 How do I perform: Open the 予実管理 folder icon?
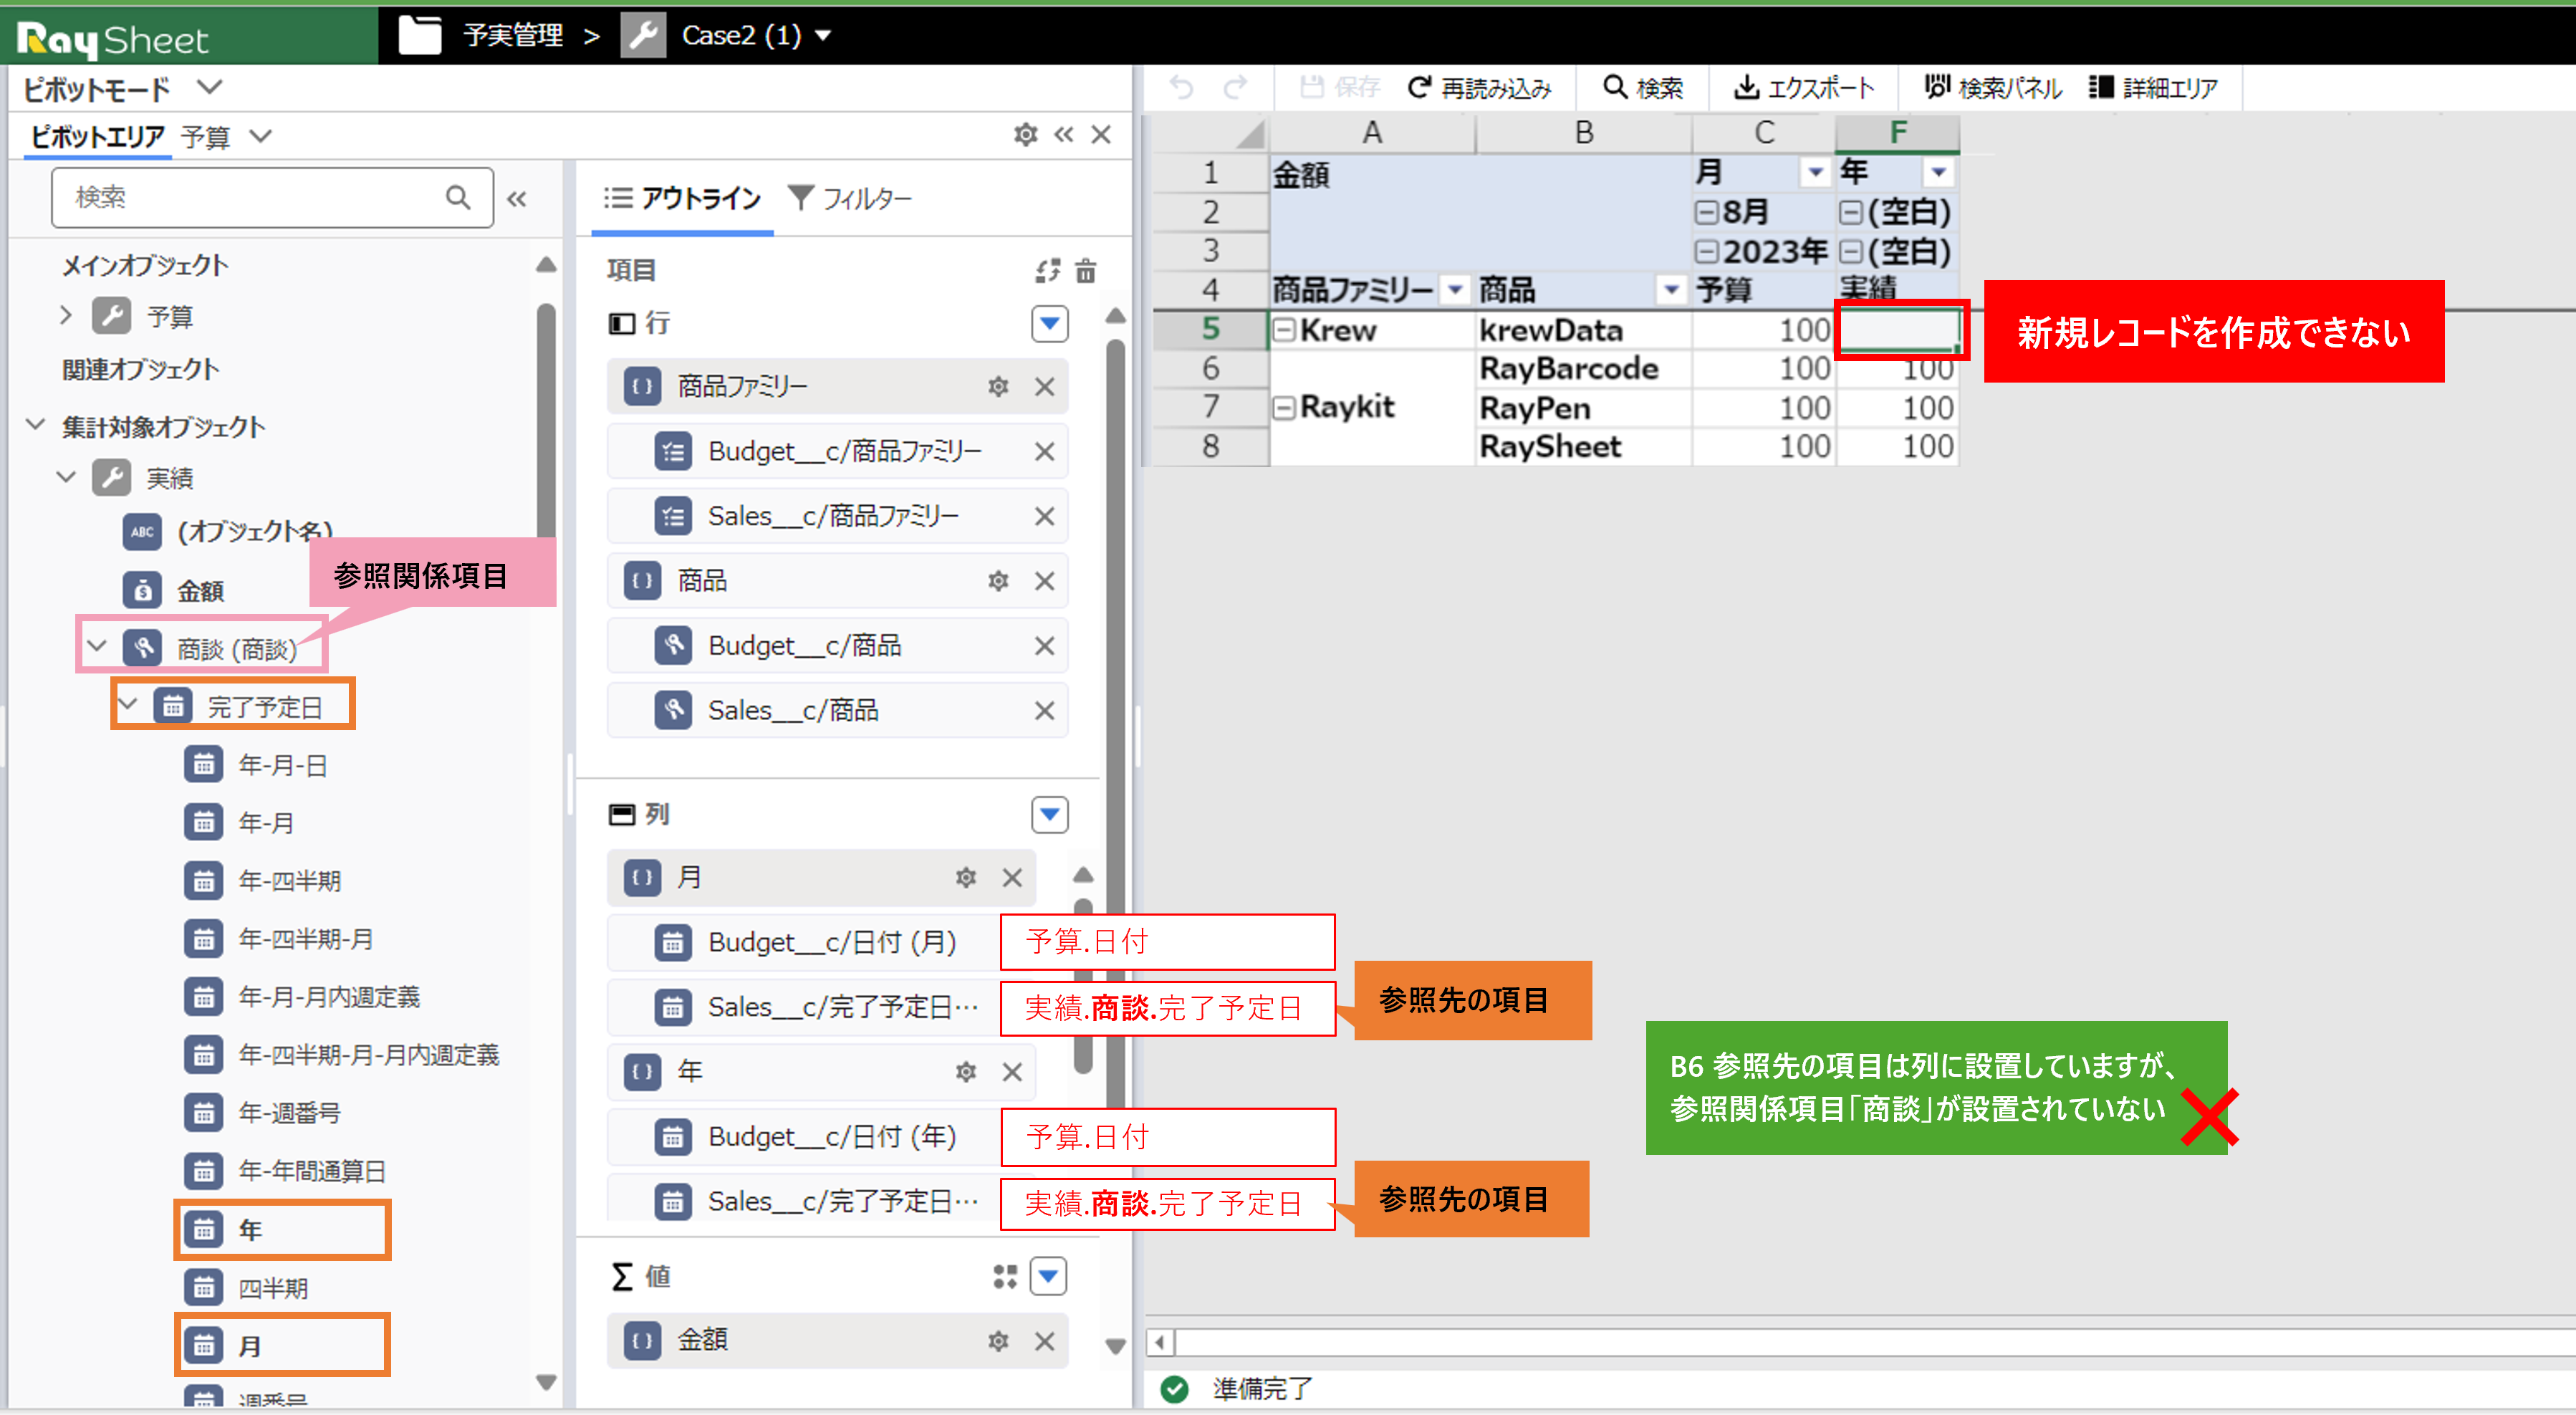click(x=420, y=35)
